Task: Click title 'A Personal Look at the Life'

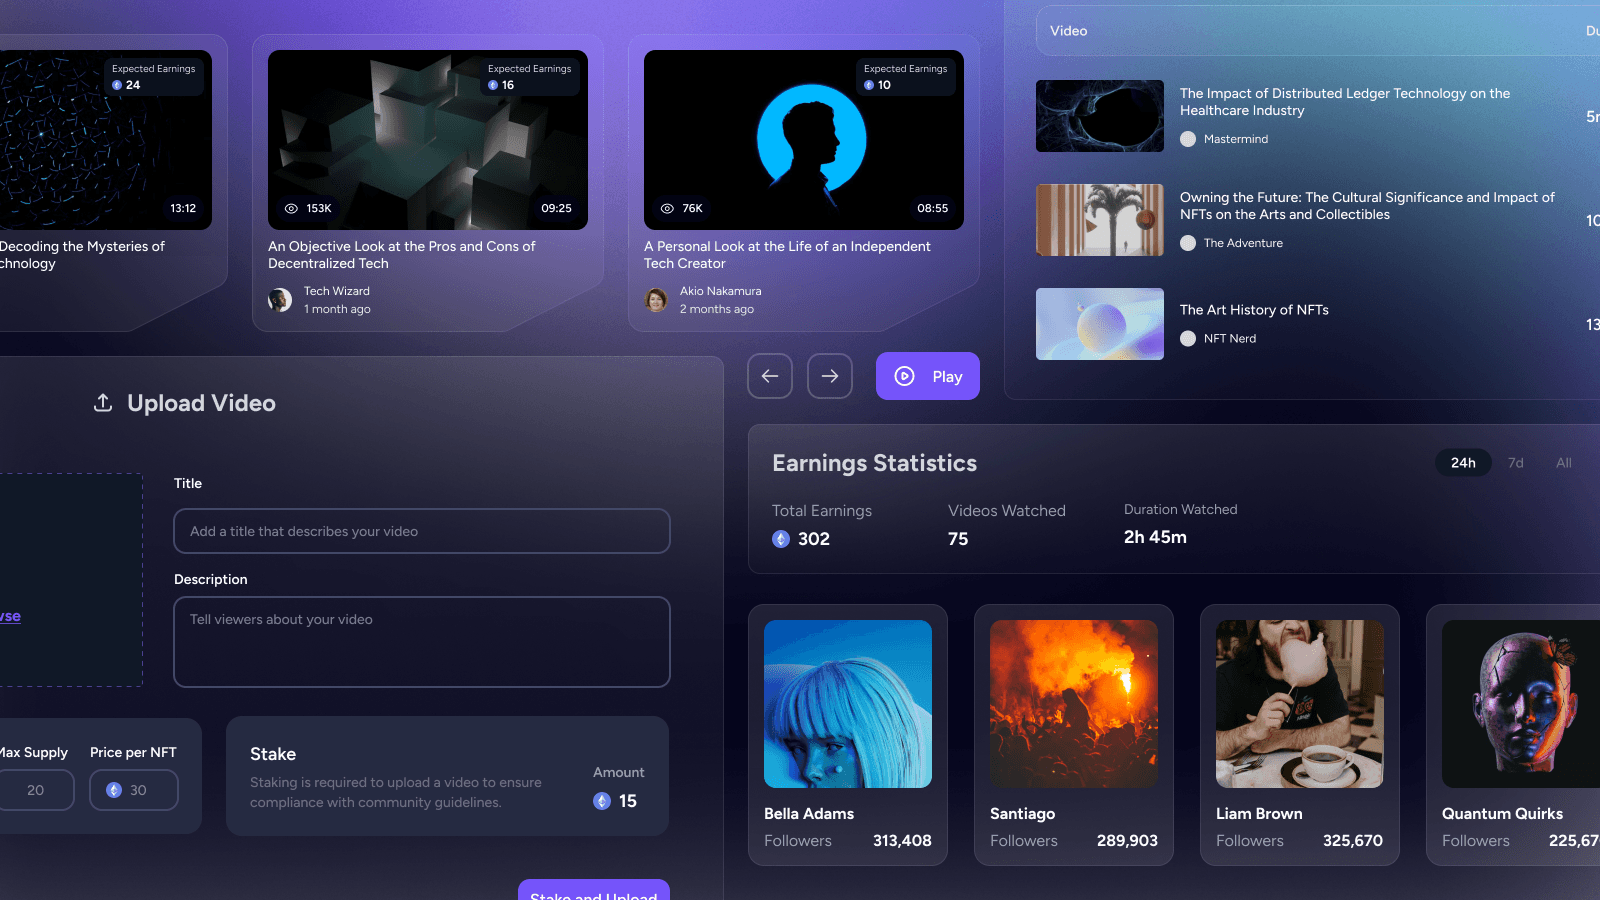Action: [787, 255]
